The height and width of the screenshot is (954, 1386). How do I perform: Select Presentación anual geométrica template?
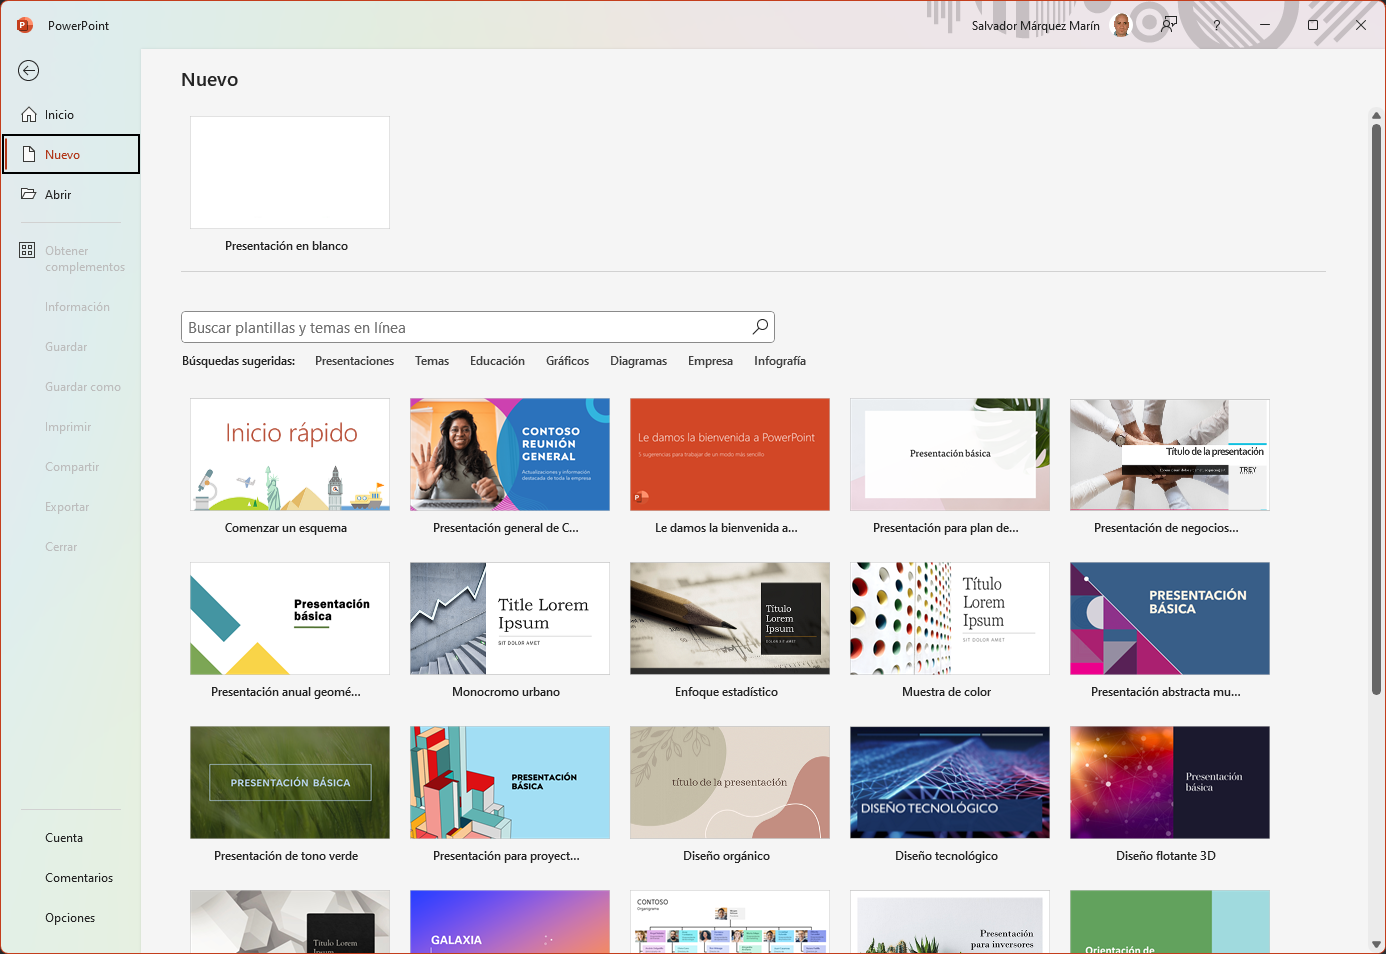coord(290,618)
